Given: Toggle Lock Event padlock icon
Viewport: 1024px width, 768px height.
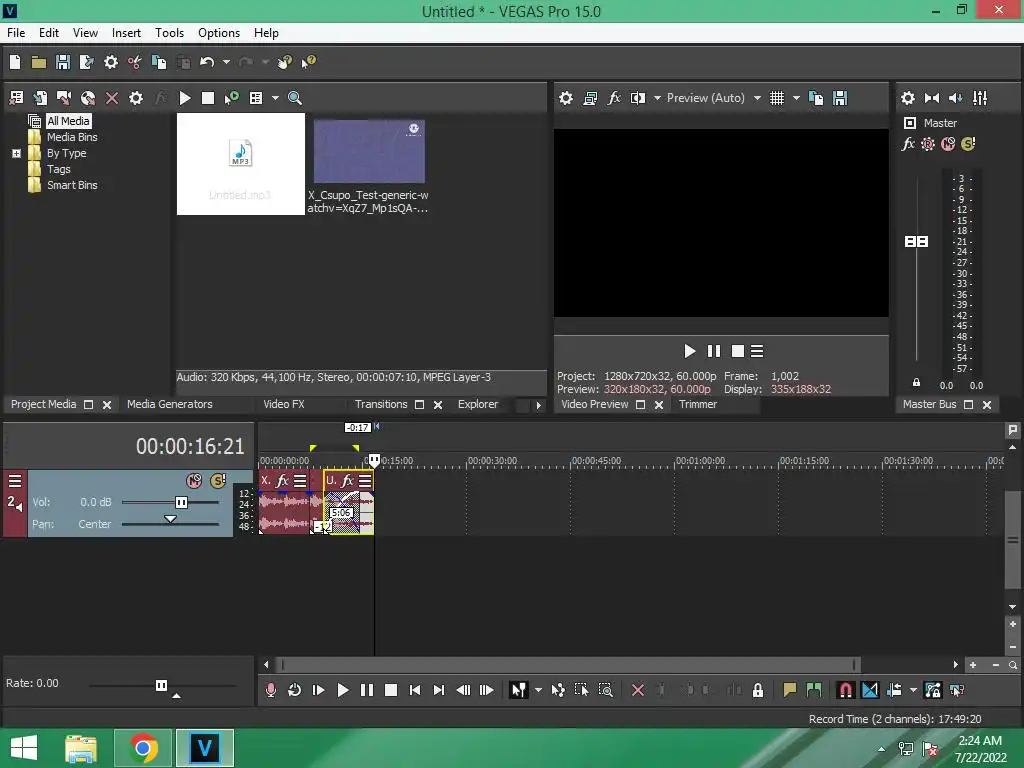Looking at the screenshot, I should click(x=758, y=690).
